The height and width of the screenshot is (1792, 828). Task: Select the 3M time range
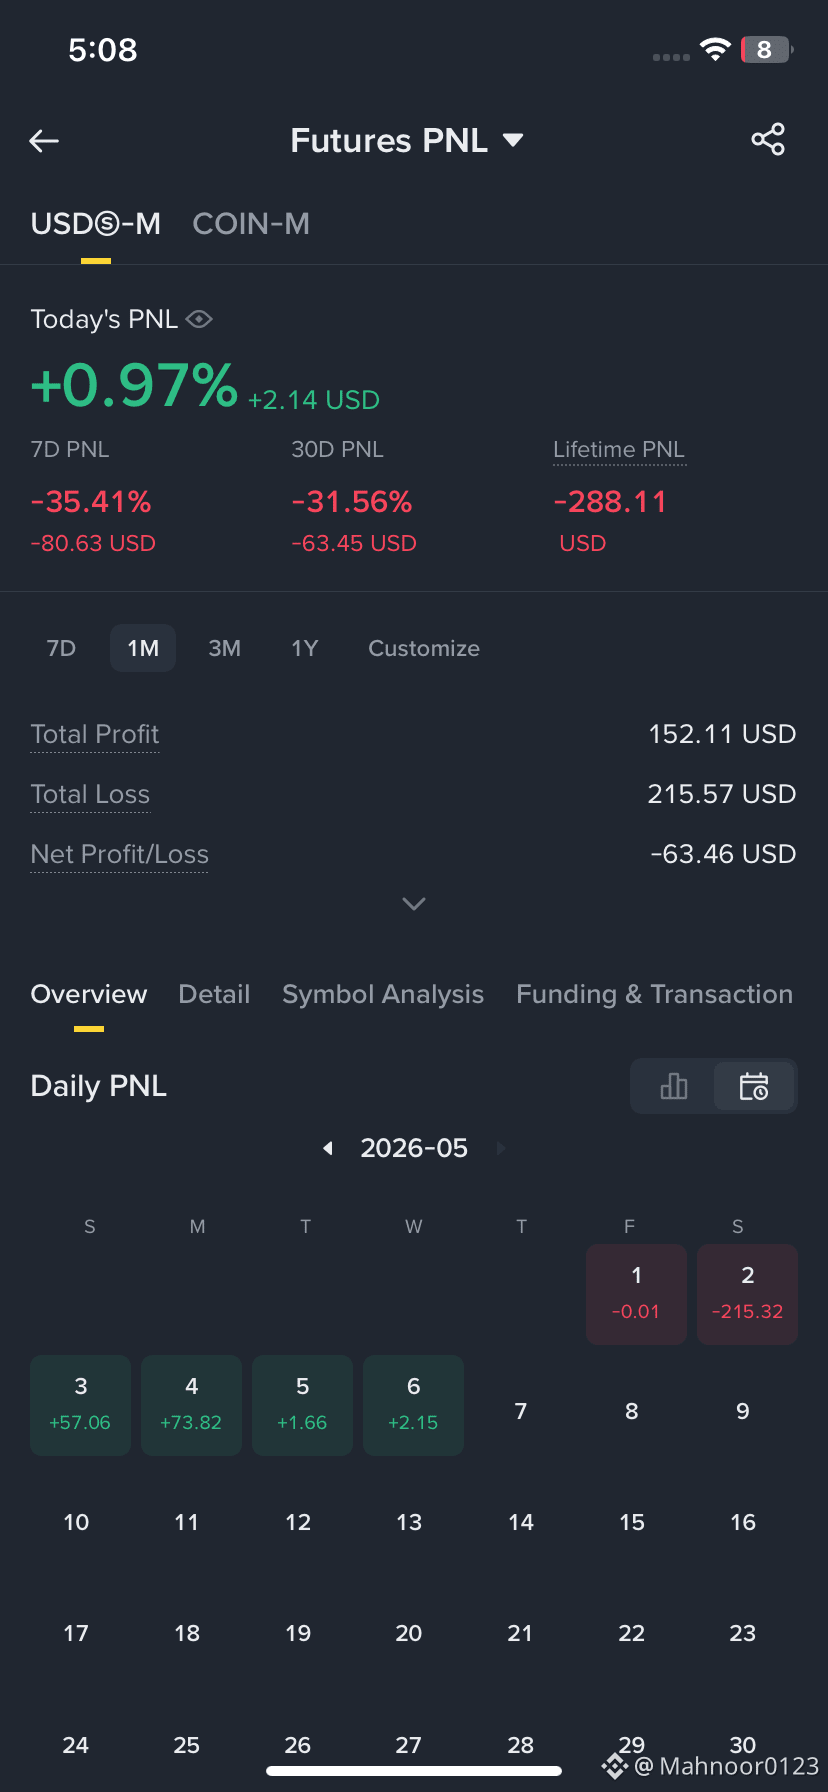coord(224,648)
